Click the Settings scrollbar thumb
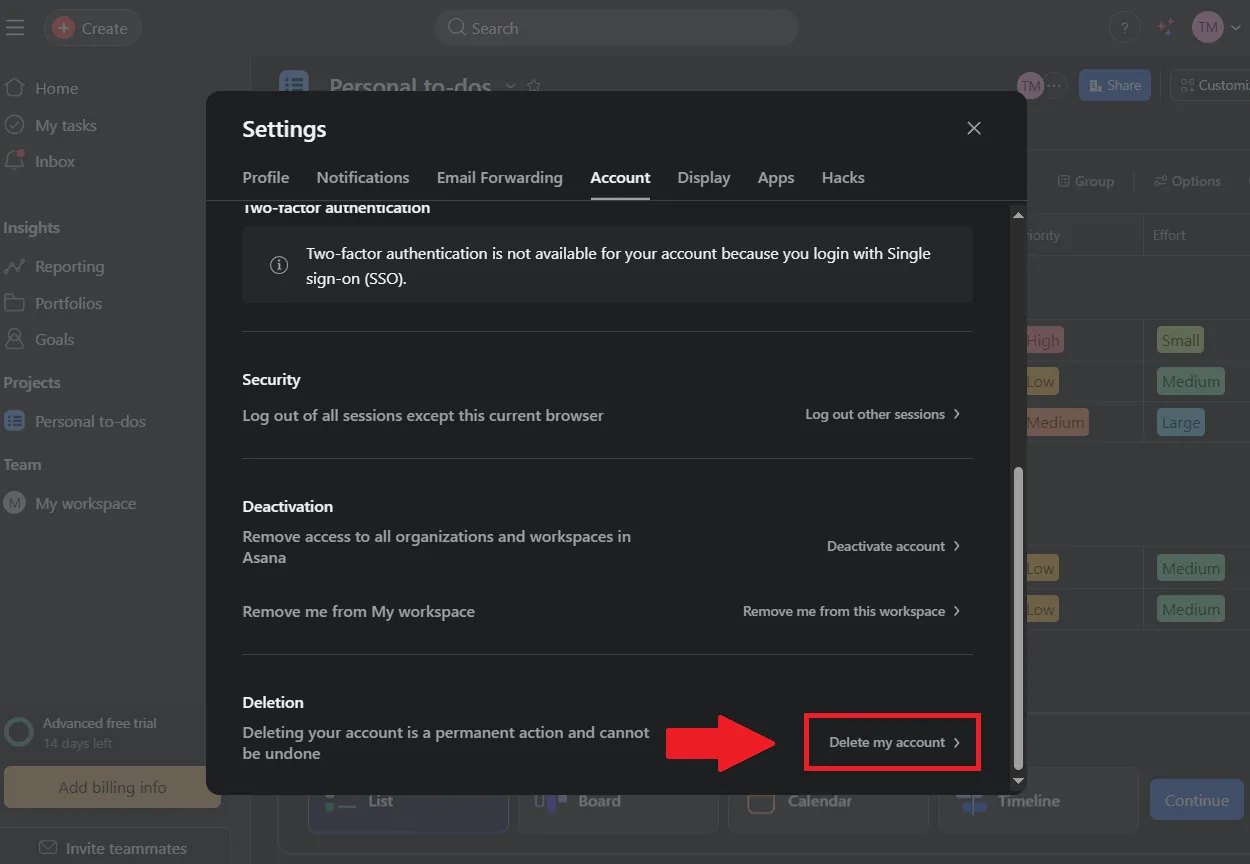 click(x=1018, y=617)
